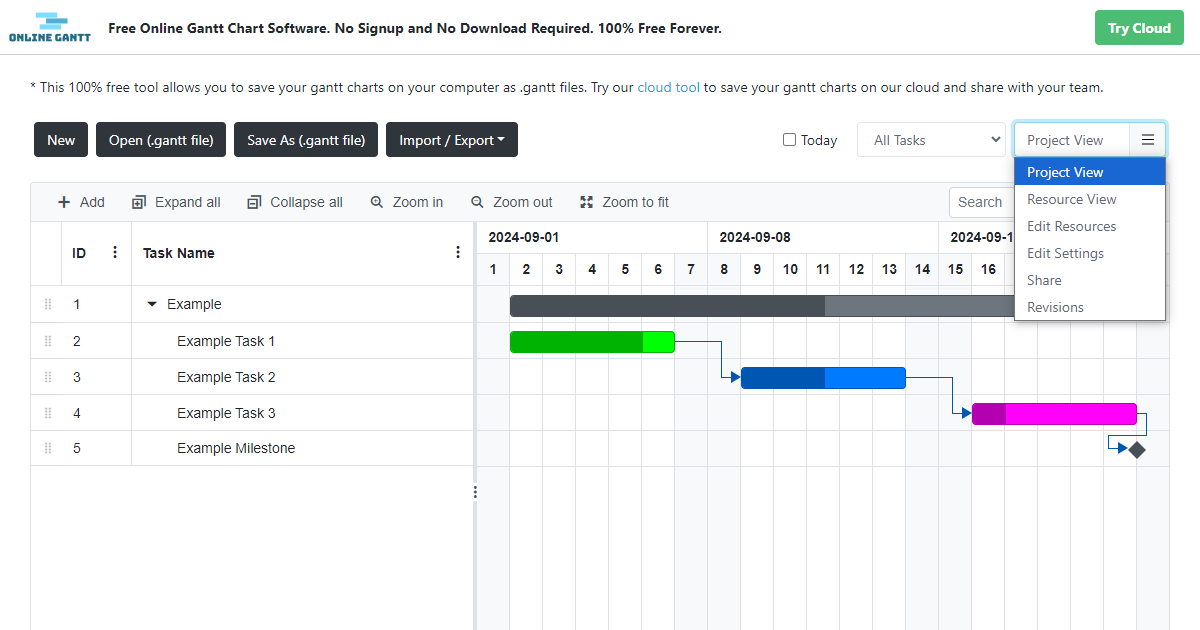The height and width of the screenshot is (630, 1200).
Task: Select Project View in the menu
Action: pyautogui.click(x=1090, y=172)
